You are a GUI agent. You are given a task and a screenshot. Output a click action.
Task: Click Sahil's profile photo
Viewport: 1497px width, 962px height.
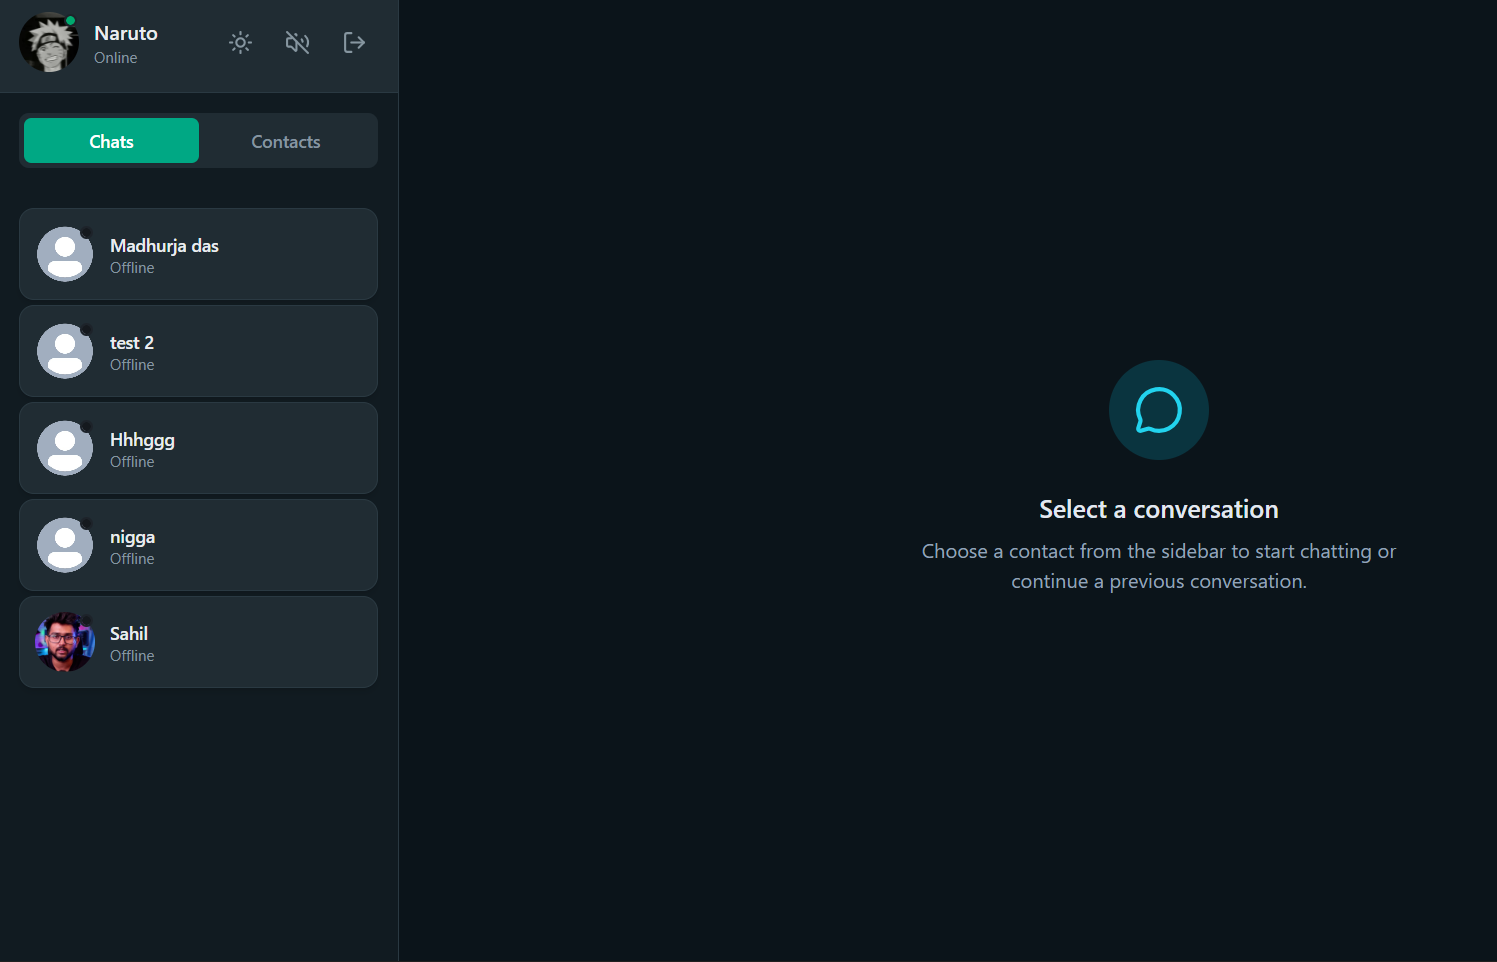tap(65, 642)
